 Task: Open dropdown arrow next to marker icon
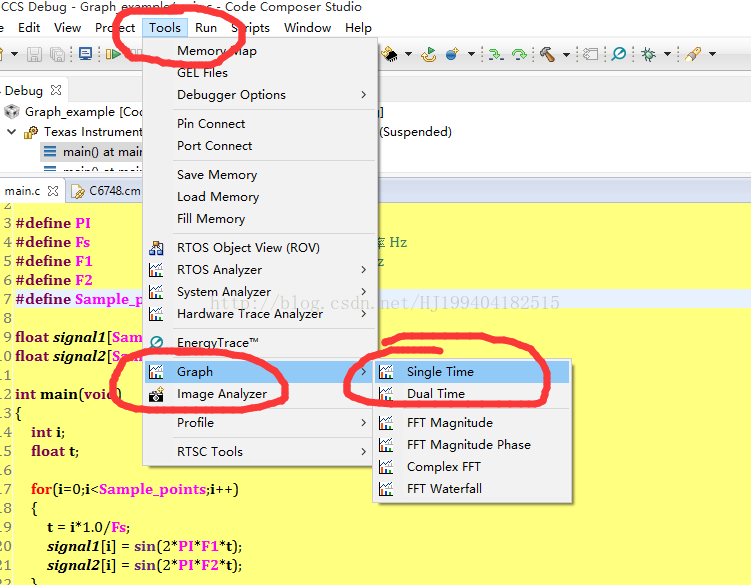click(712, 54)
